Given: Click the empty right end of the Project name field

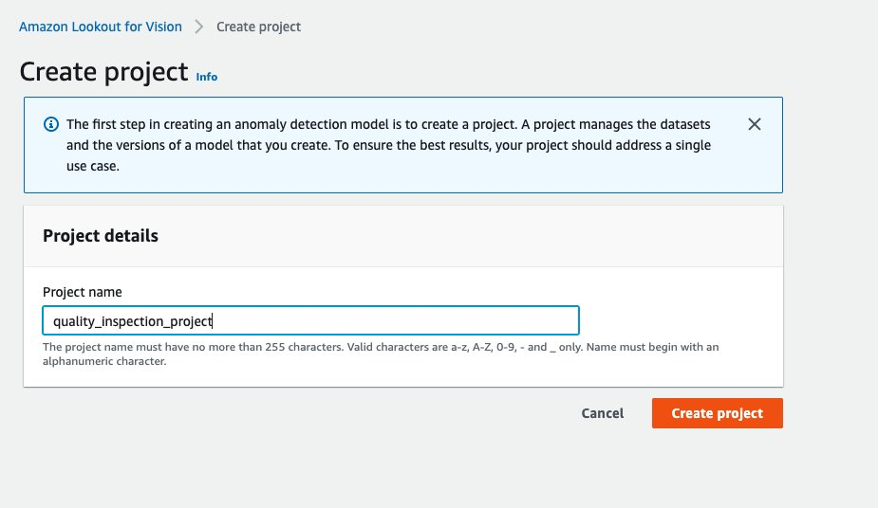Looking at the screenshot, I should click(x=480, y=321).
